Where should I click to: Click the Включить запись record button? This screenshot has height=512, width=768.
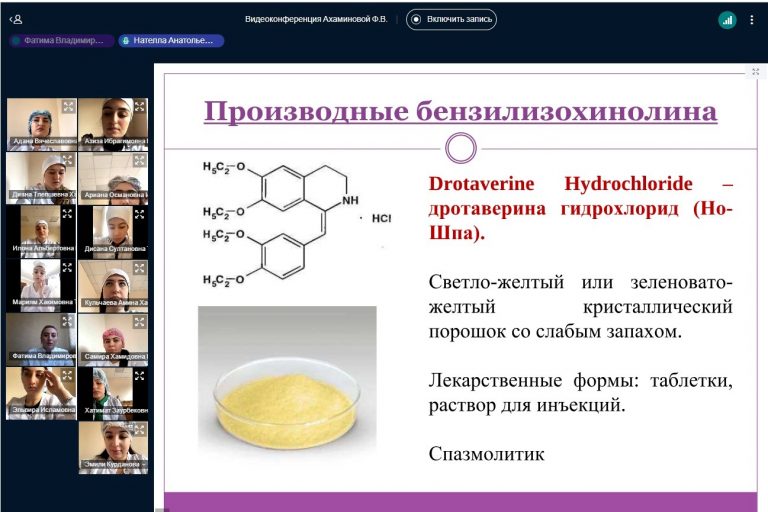(x=451, y=20)
